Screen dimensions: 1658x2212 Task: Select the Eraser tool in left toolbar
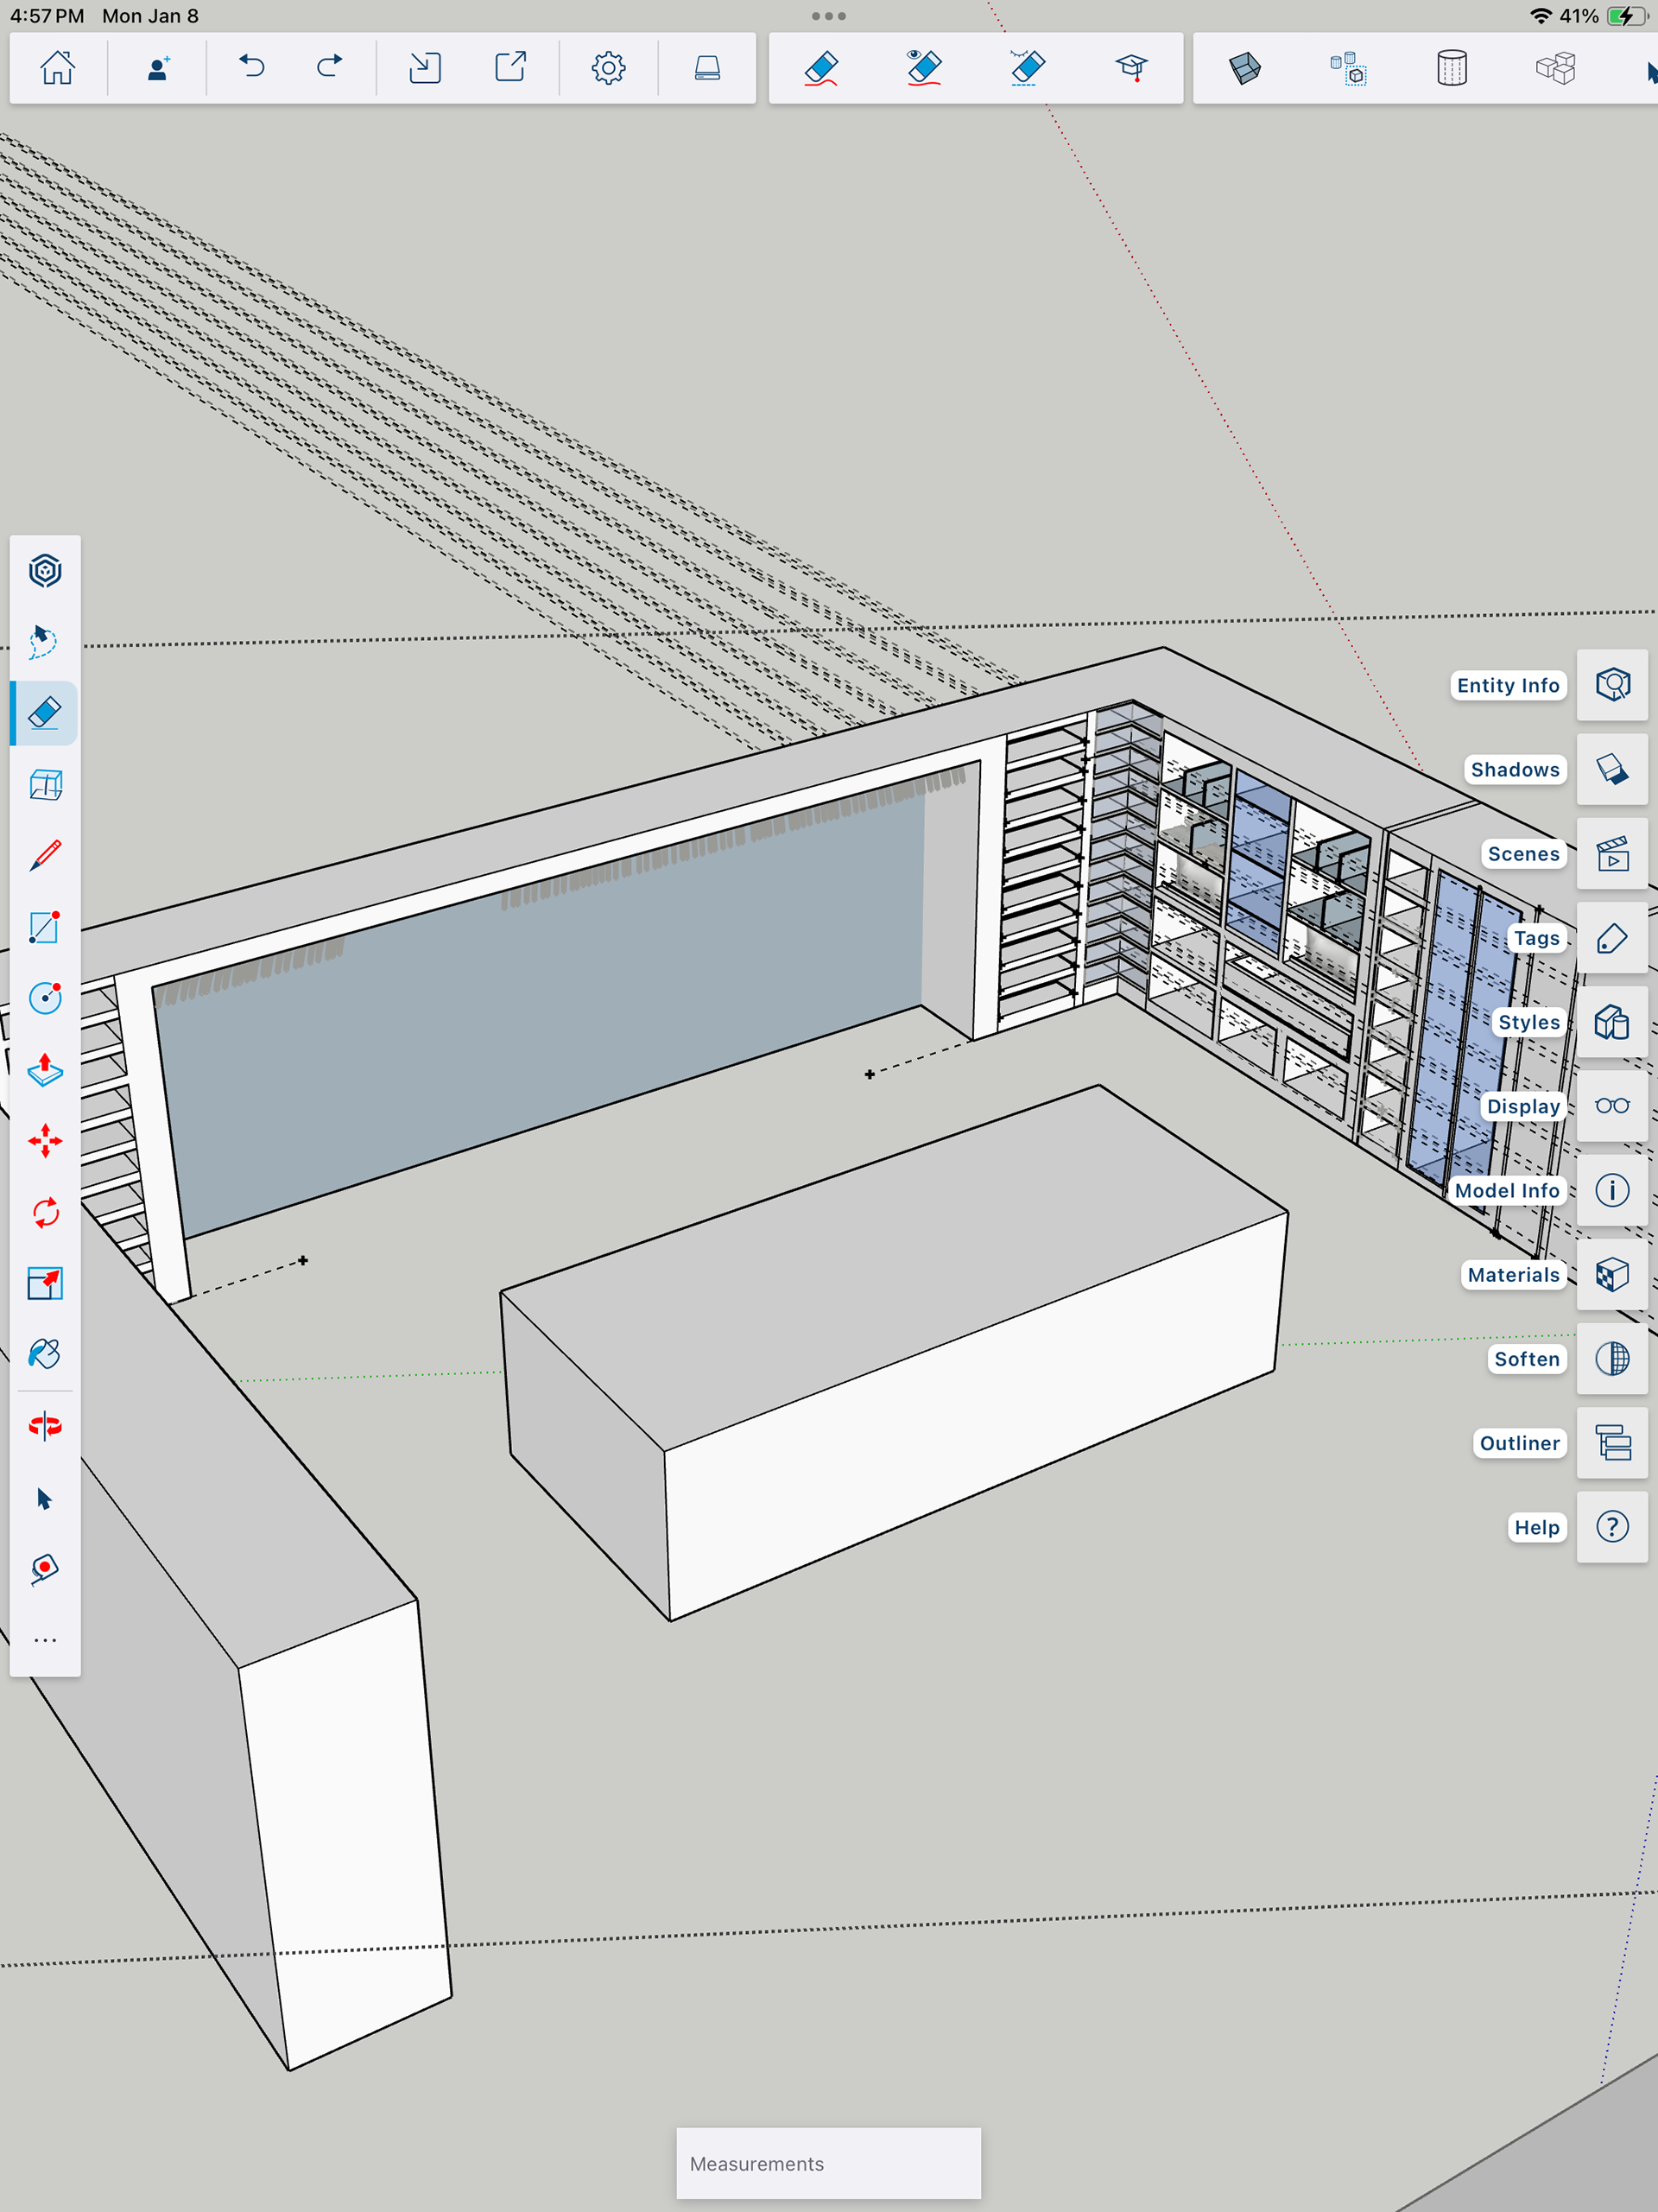(45, 713)
